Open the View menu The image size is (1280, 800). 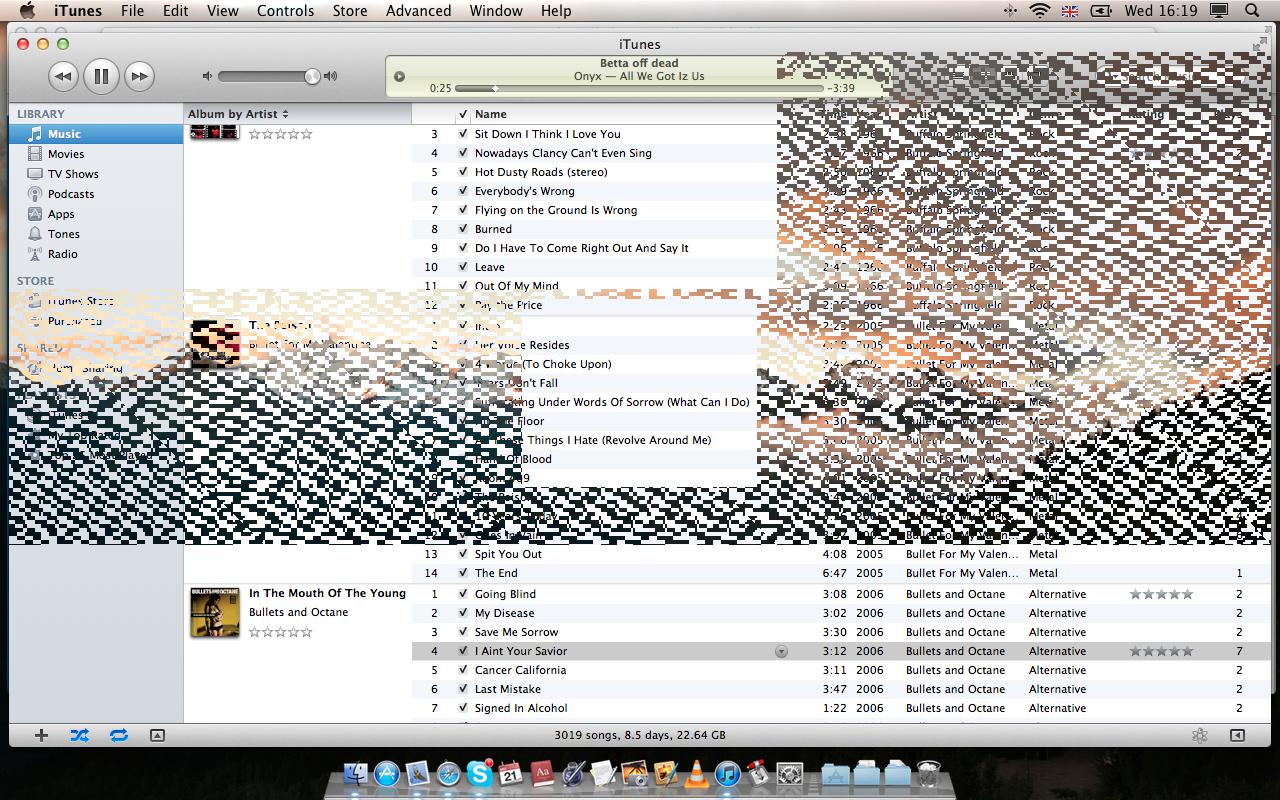(222, 11)
